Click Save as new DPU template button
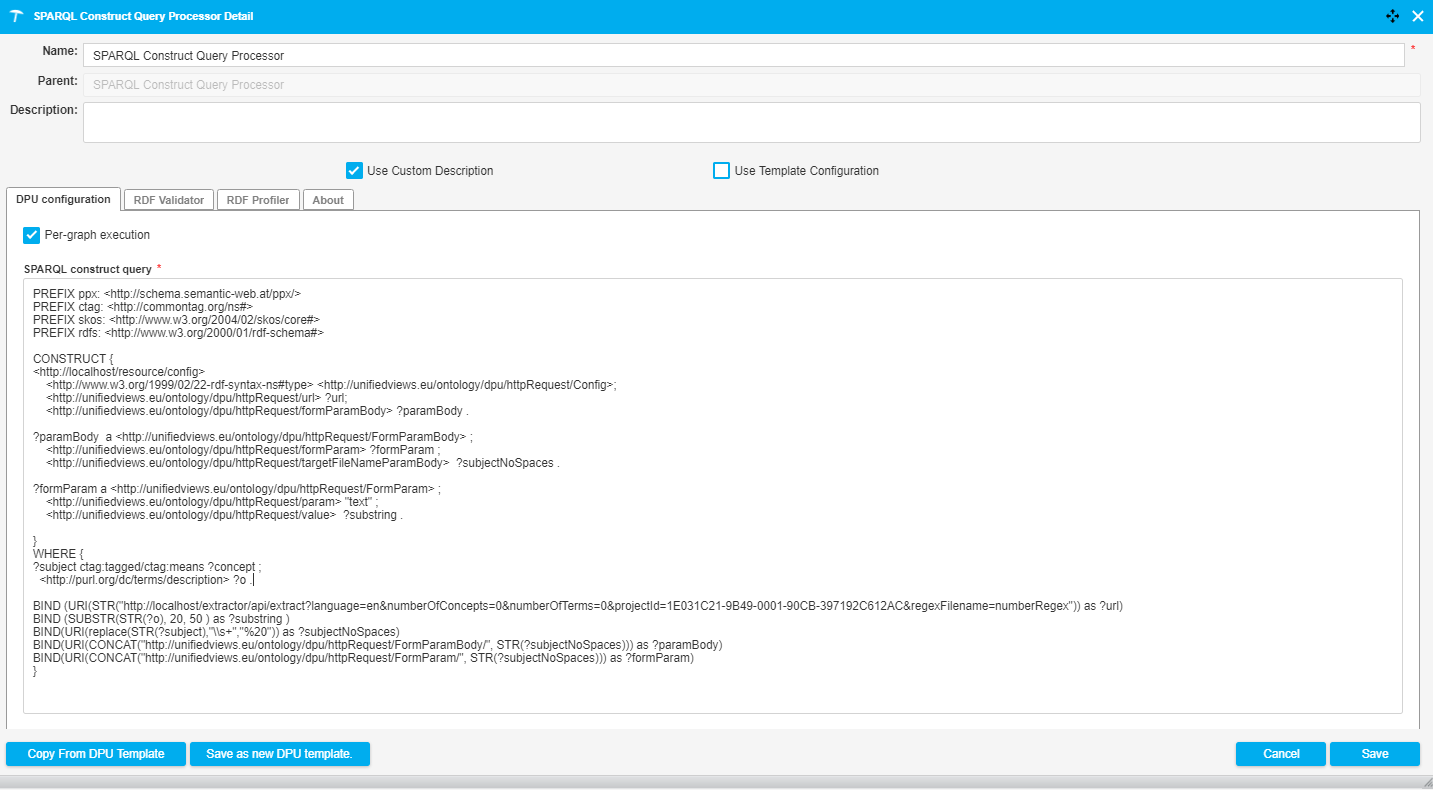The image size is (1433, 790). [279, 754]
